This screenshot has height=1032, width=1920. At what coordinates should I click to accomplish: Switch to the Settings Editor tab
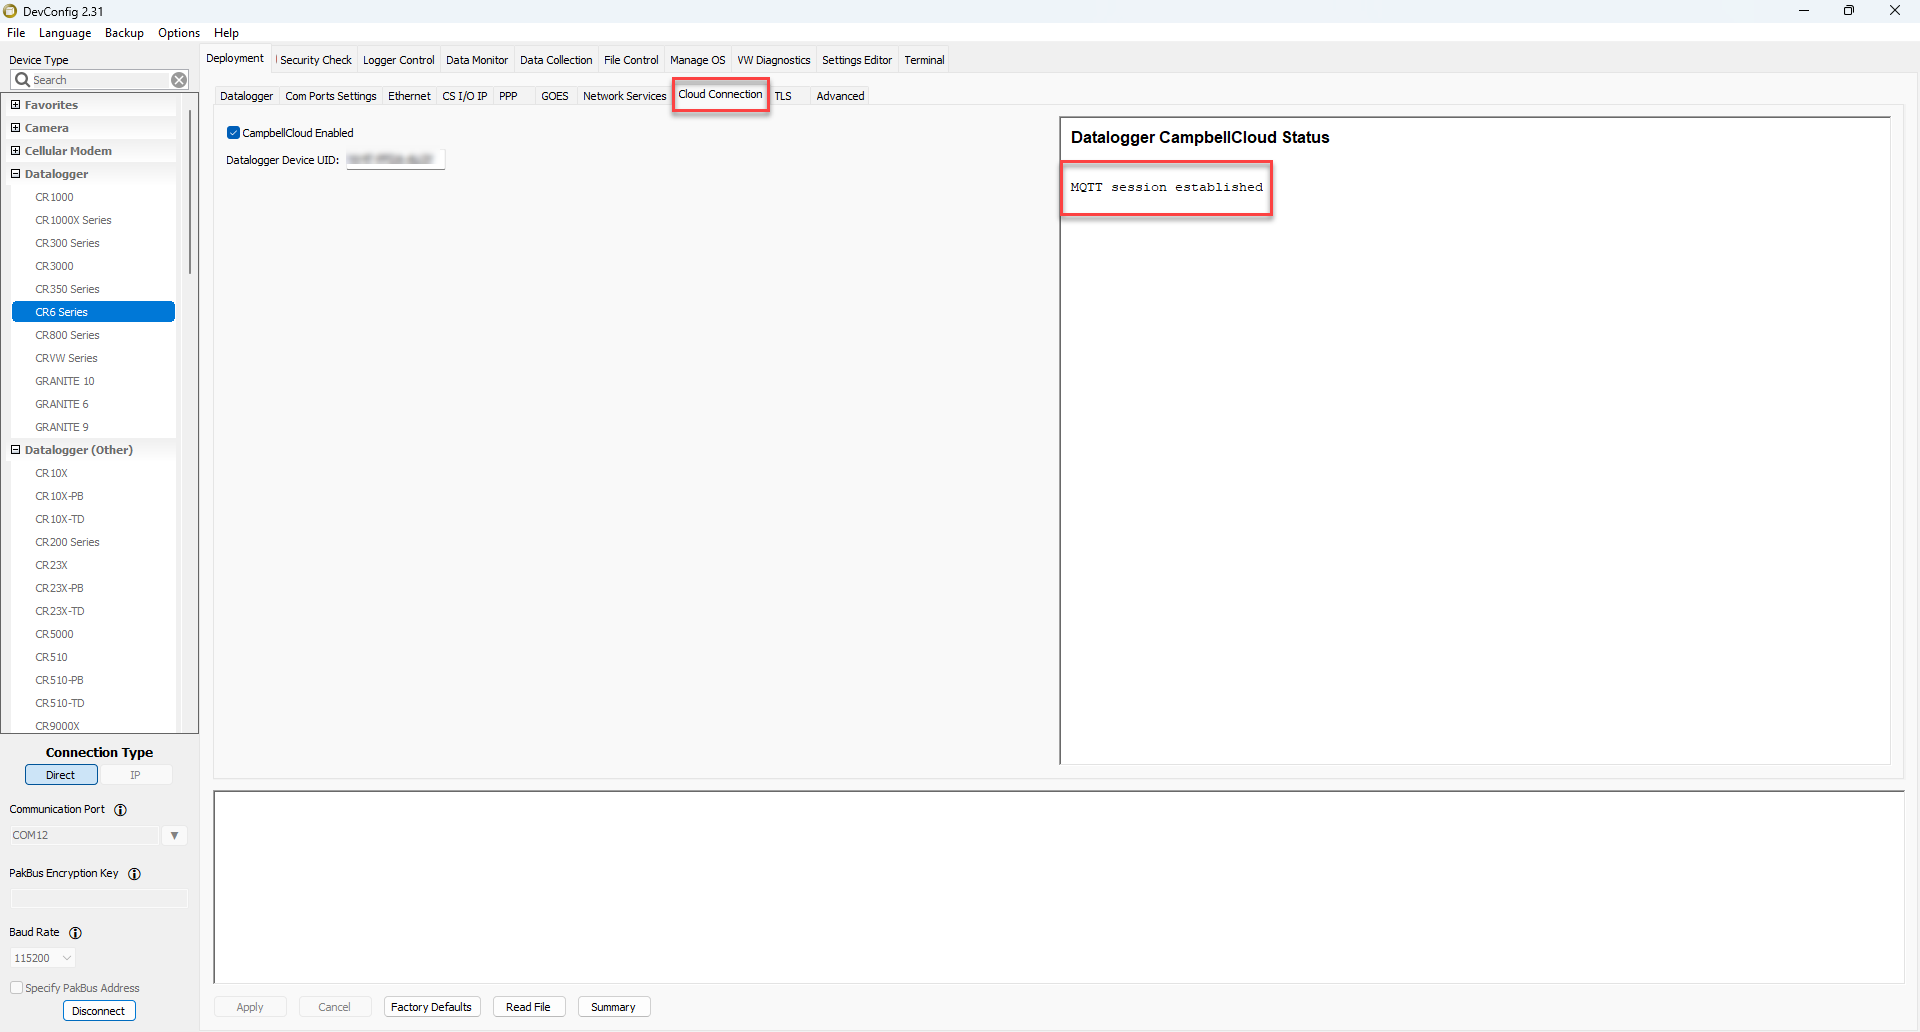point(857,60)
